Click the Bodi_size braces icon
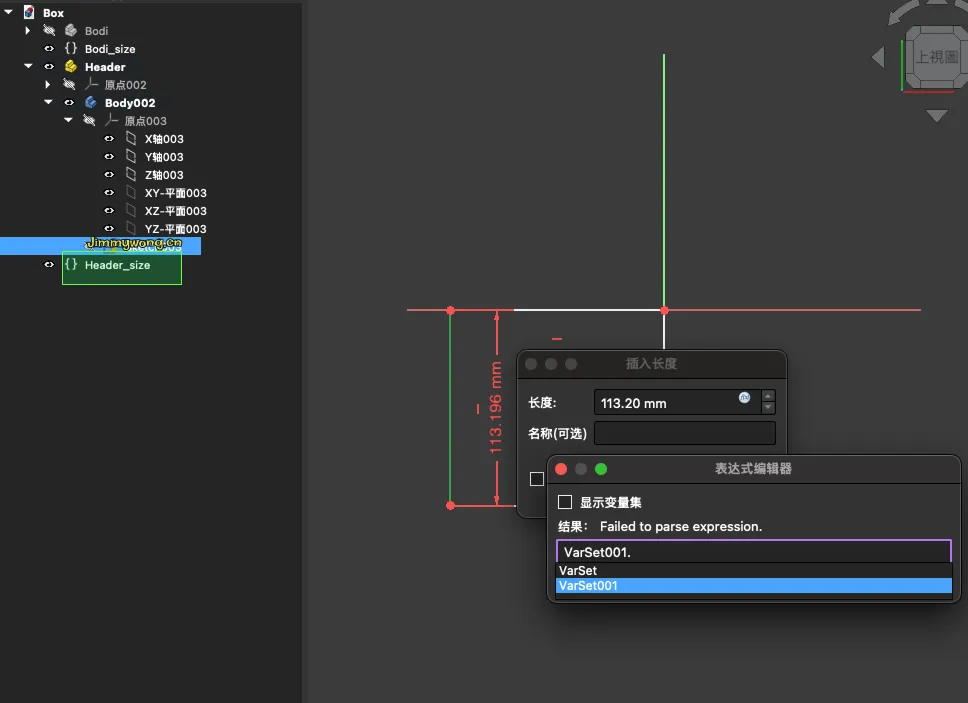Viewport: 968px width, 703px height. (70, 49)
